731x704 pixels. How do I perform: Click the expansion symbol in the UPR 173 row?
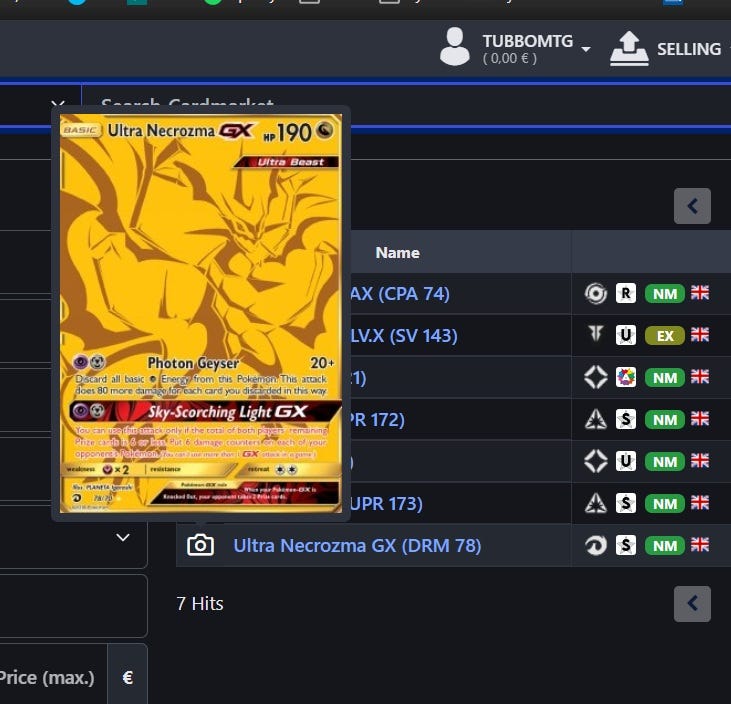tap(596, 504)
